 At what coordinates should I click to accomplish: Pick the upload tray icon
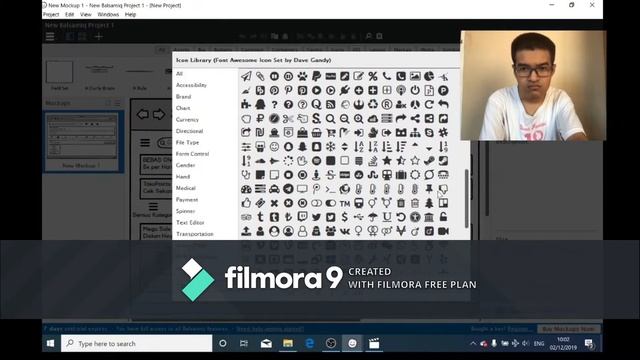(246, 231)
